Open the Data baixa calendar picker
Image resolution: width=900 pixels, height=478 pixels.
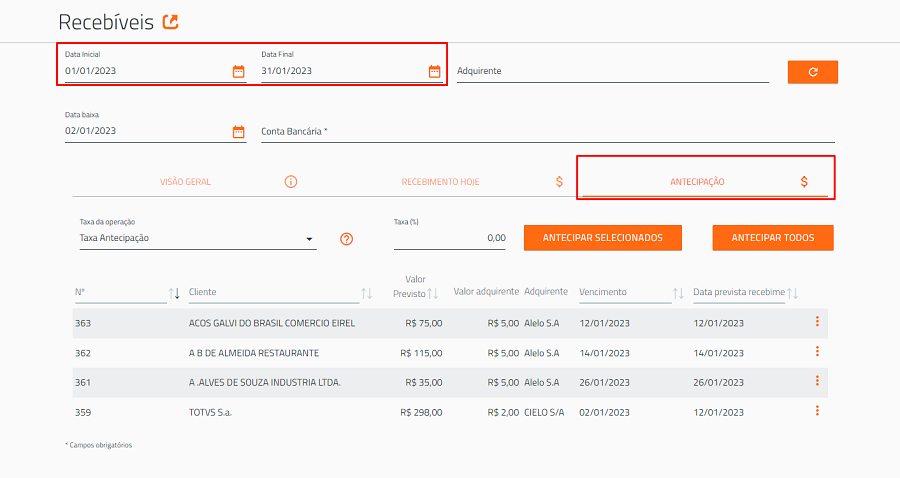coord(238,131)
